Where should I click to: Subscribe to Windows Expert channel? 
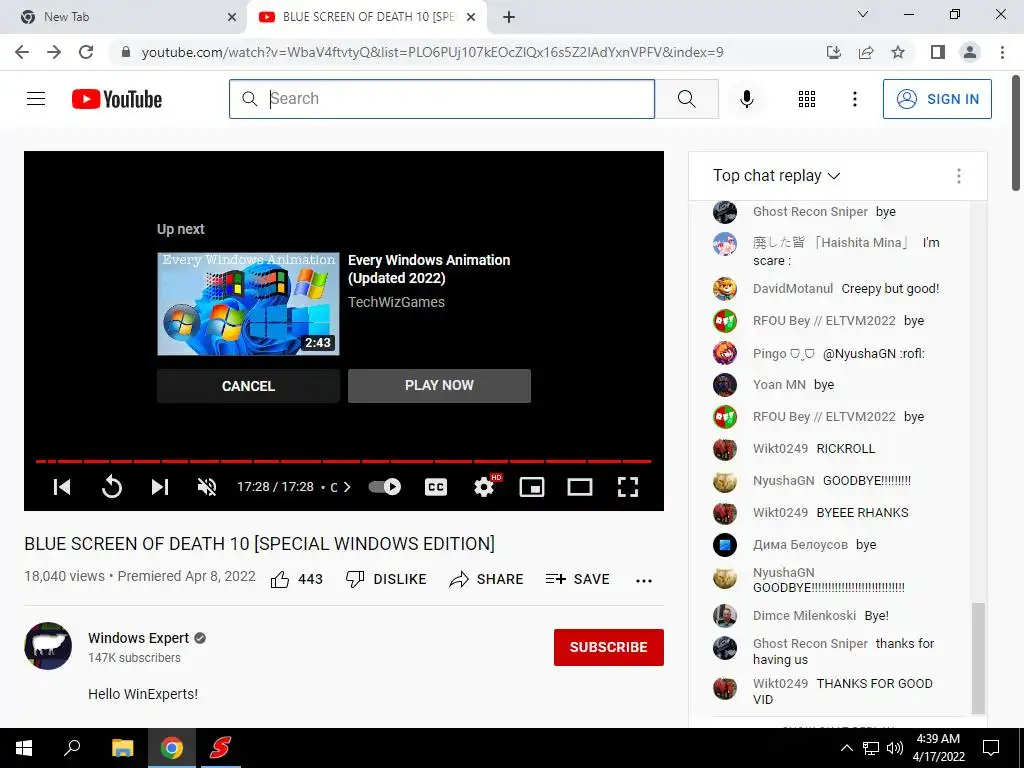coord(609,647)
